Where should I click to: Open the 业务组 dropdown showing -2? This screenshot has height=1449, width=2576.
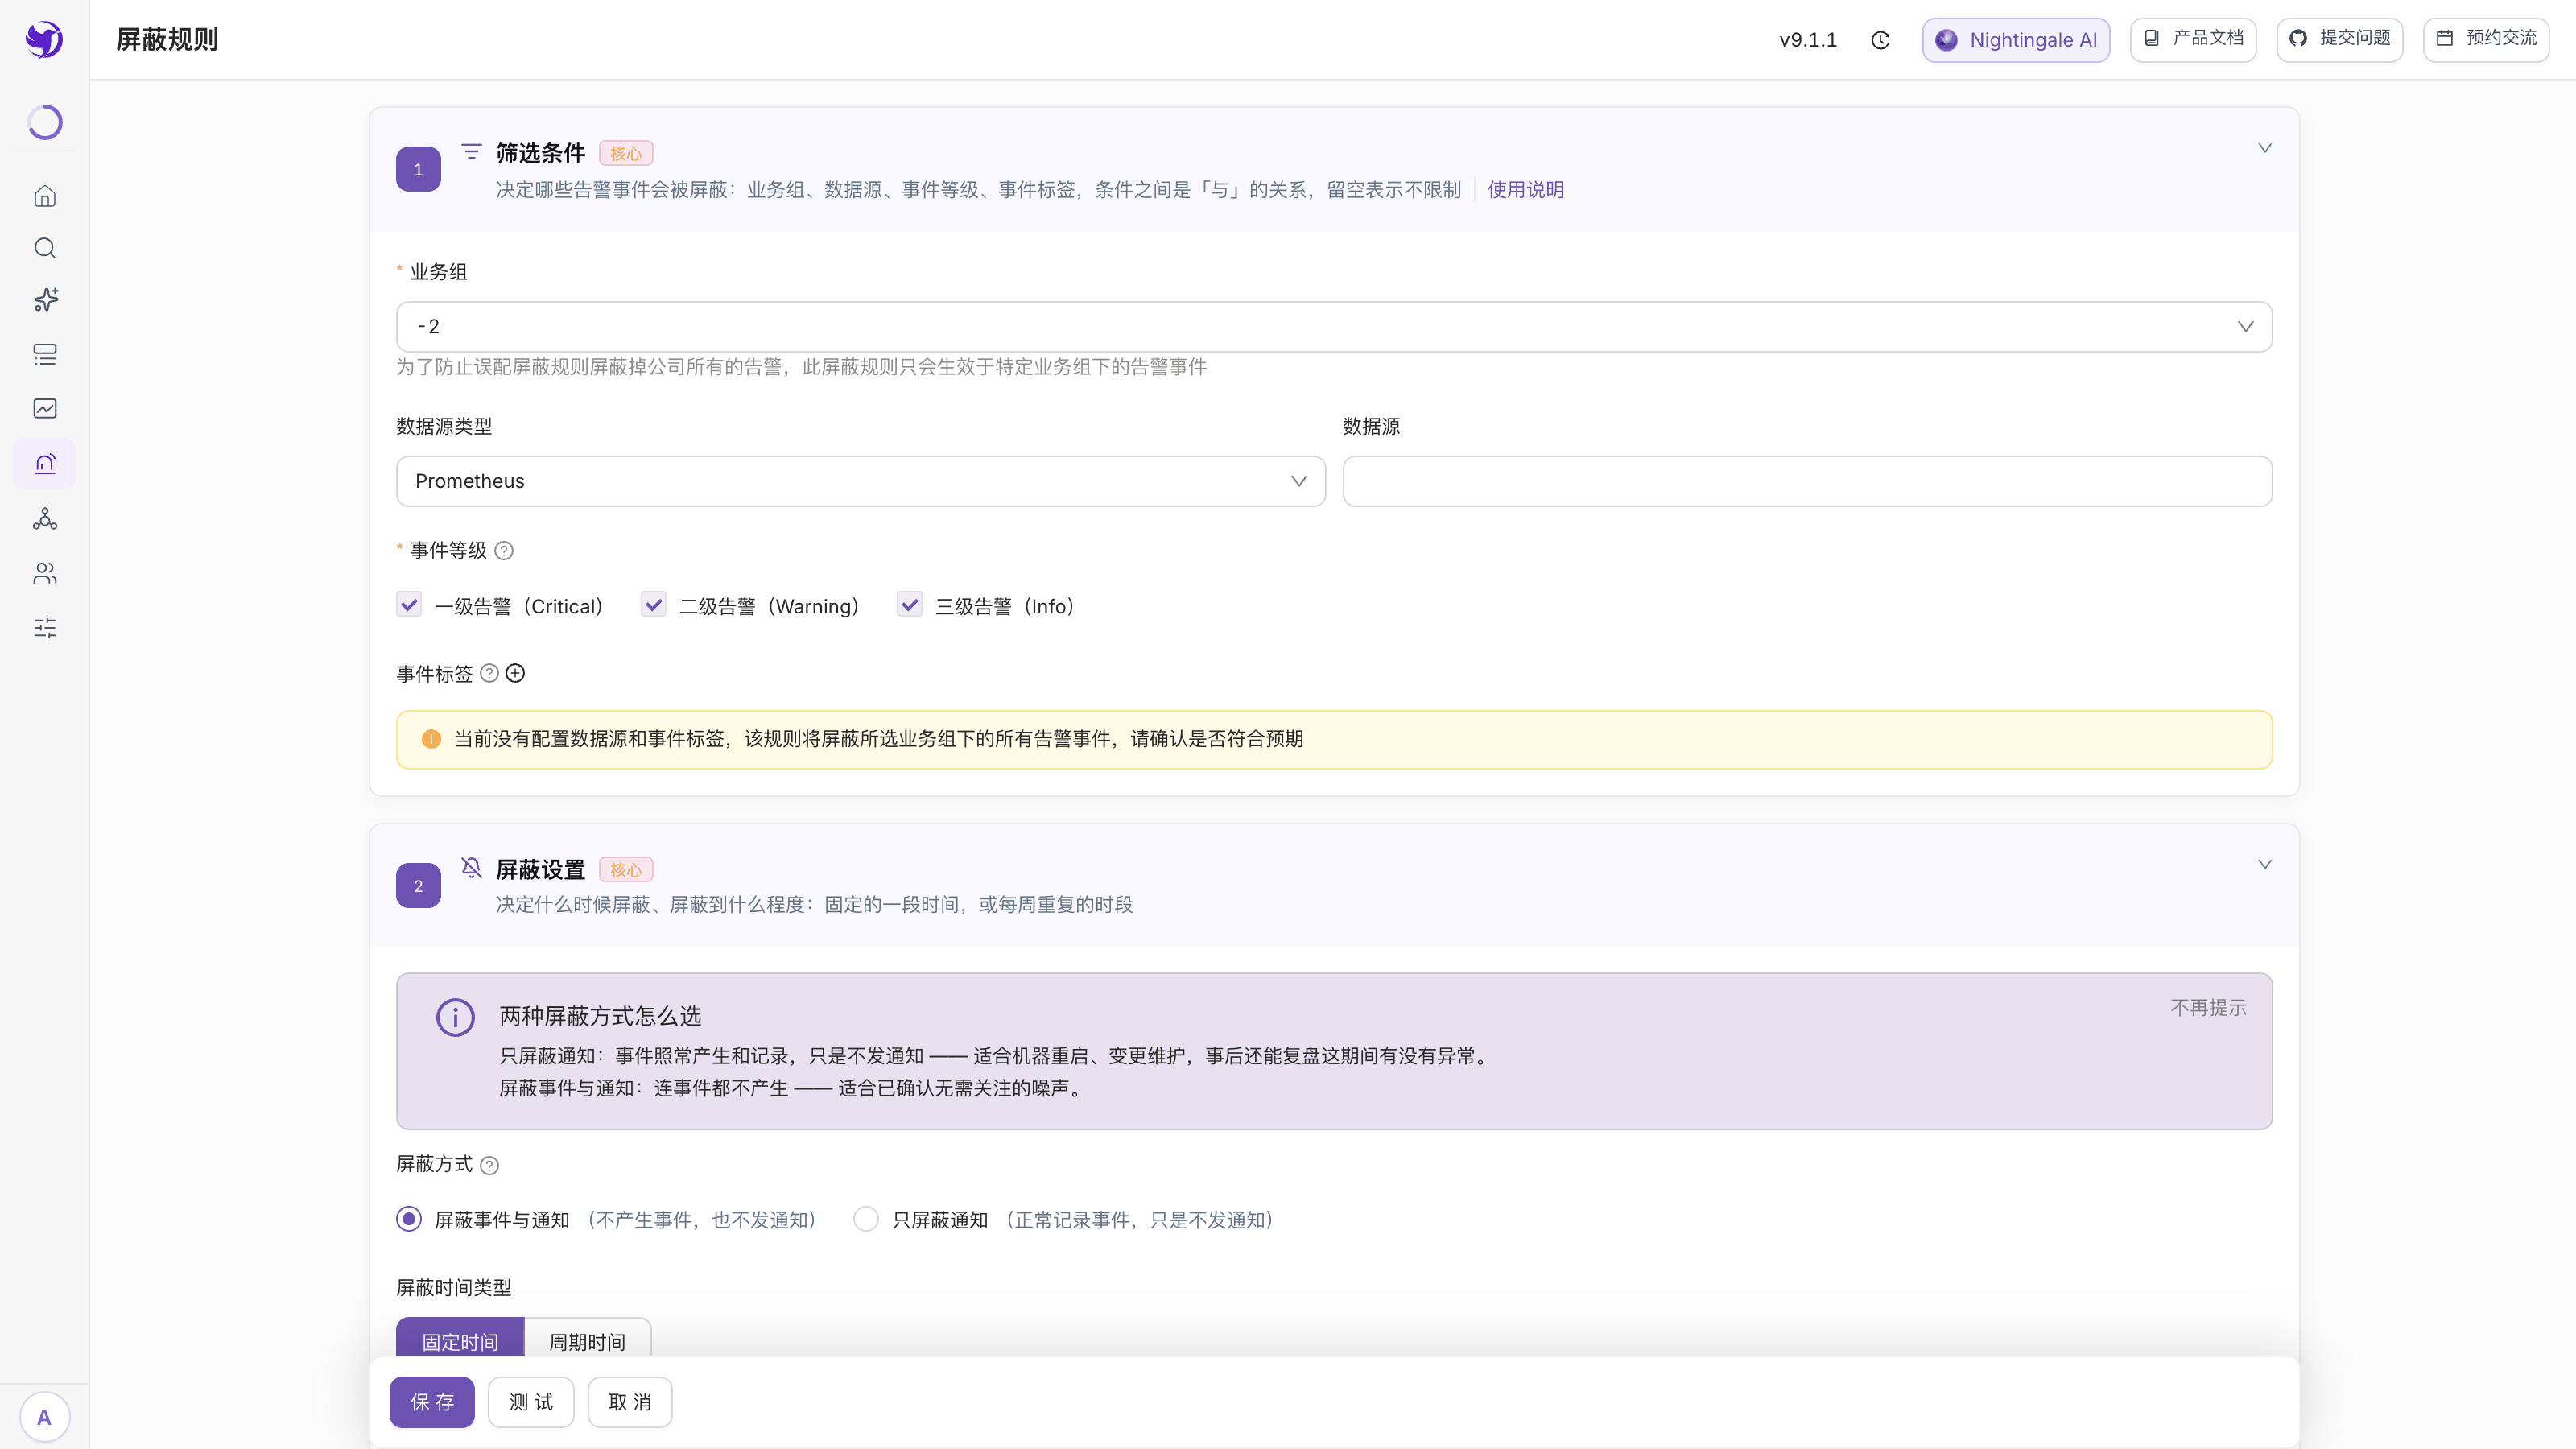[1334, 327]
